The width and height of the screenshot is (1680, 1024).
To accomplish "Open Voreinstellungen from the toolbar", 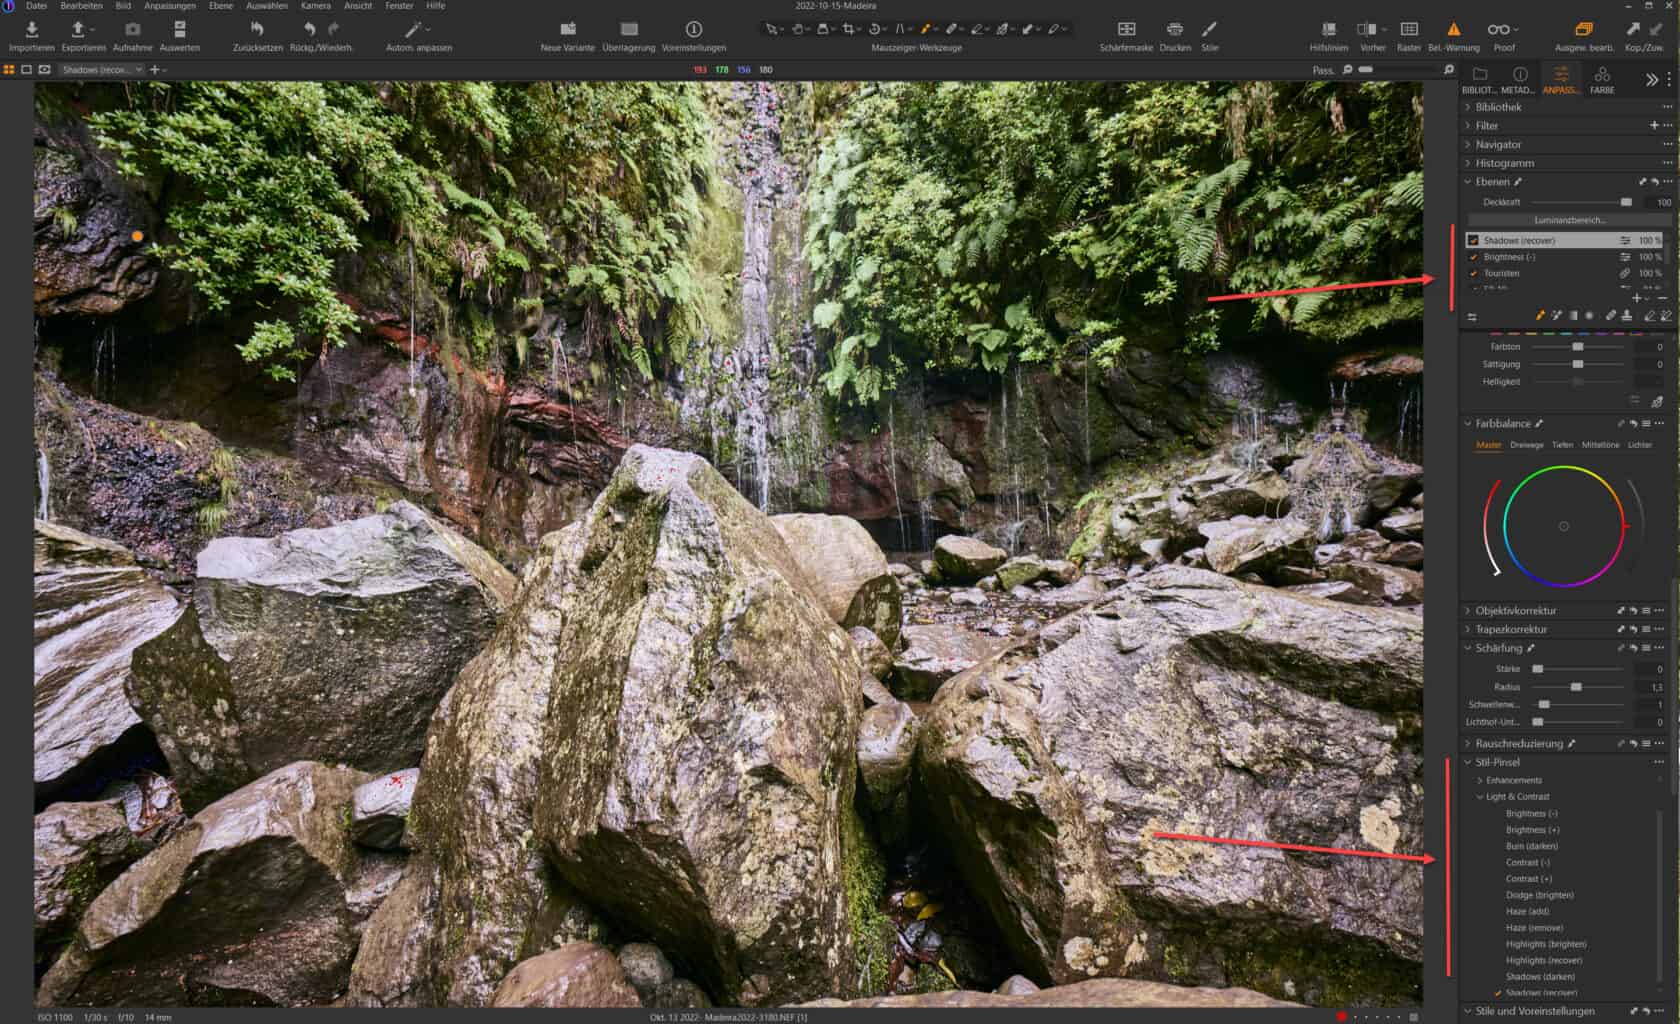I will (694, 29).
